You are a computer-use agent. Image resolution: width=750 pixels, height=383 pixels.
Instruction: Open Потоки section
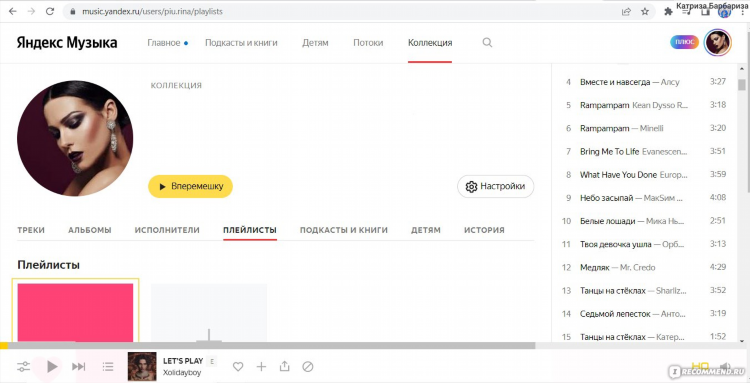368,43
